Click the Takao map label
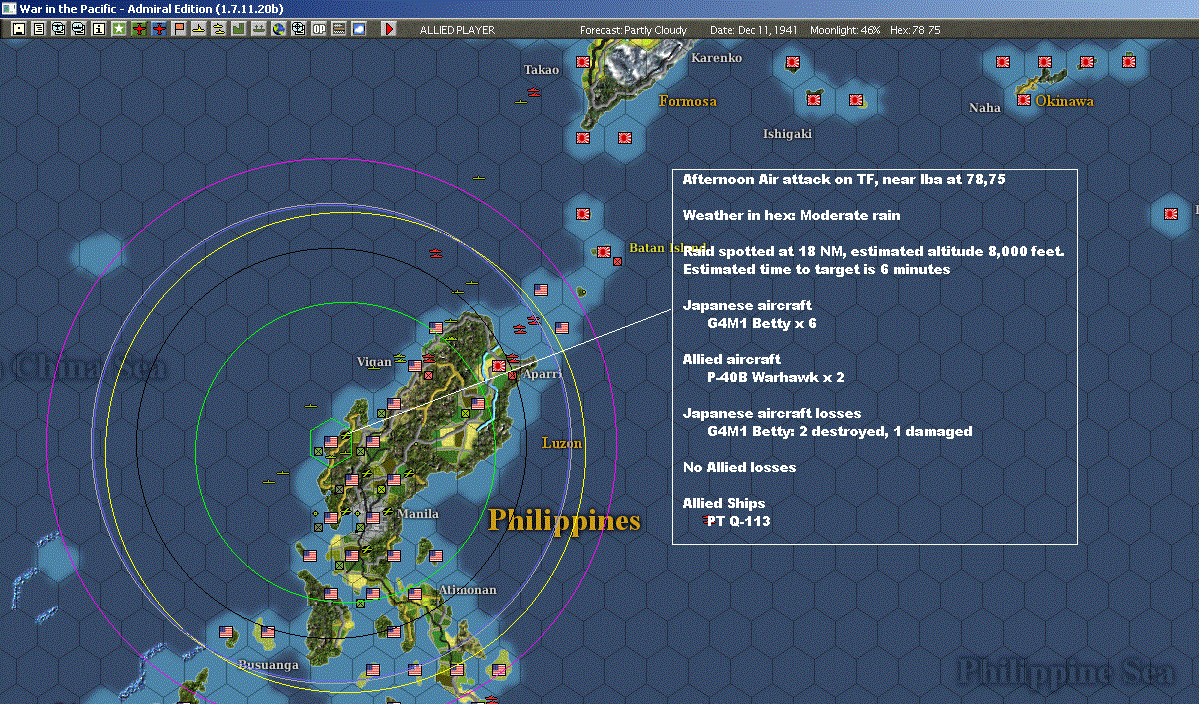Screen dimensions: 1199x704 point(541,70)
